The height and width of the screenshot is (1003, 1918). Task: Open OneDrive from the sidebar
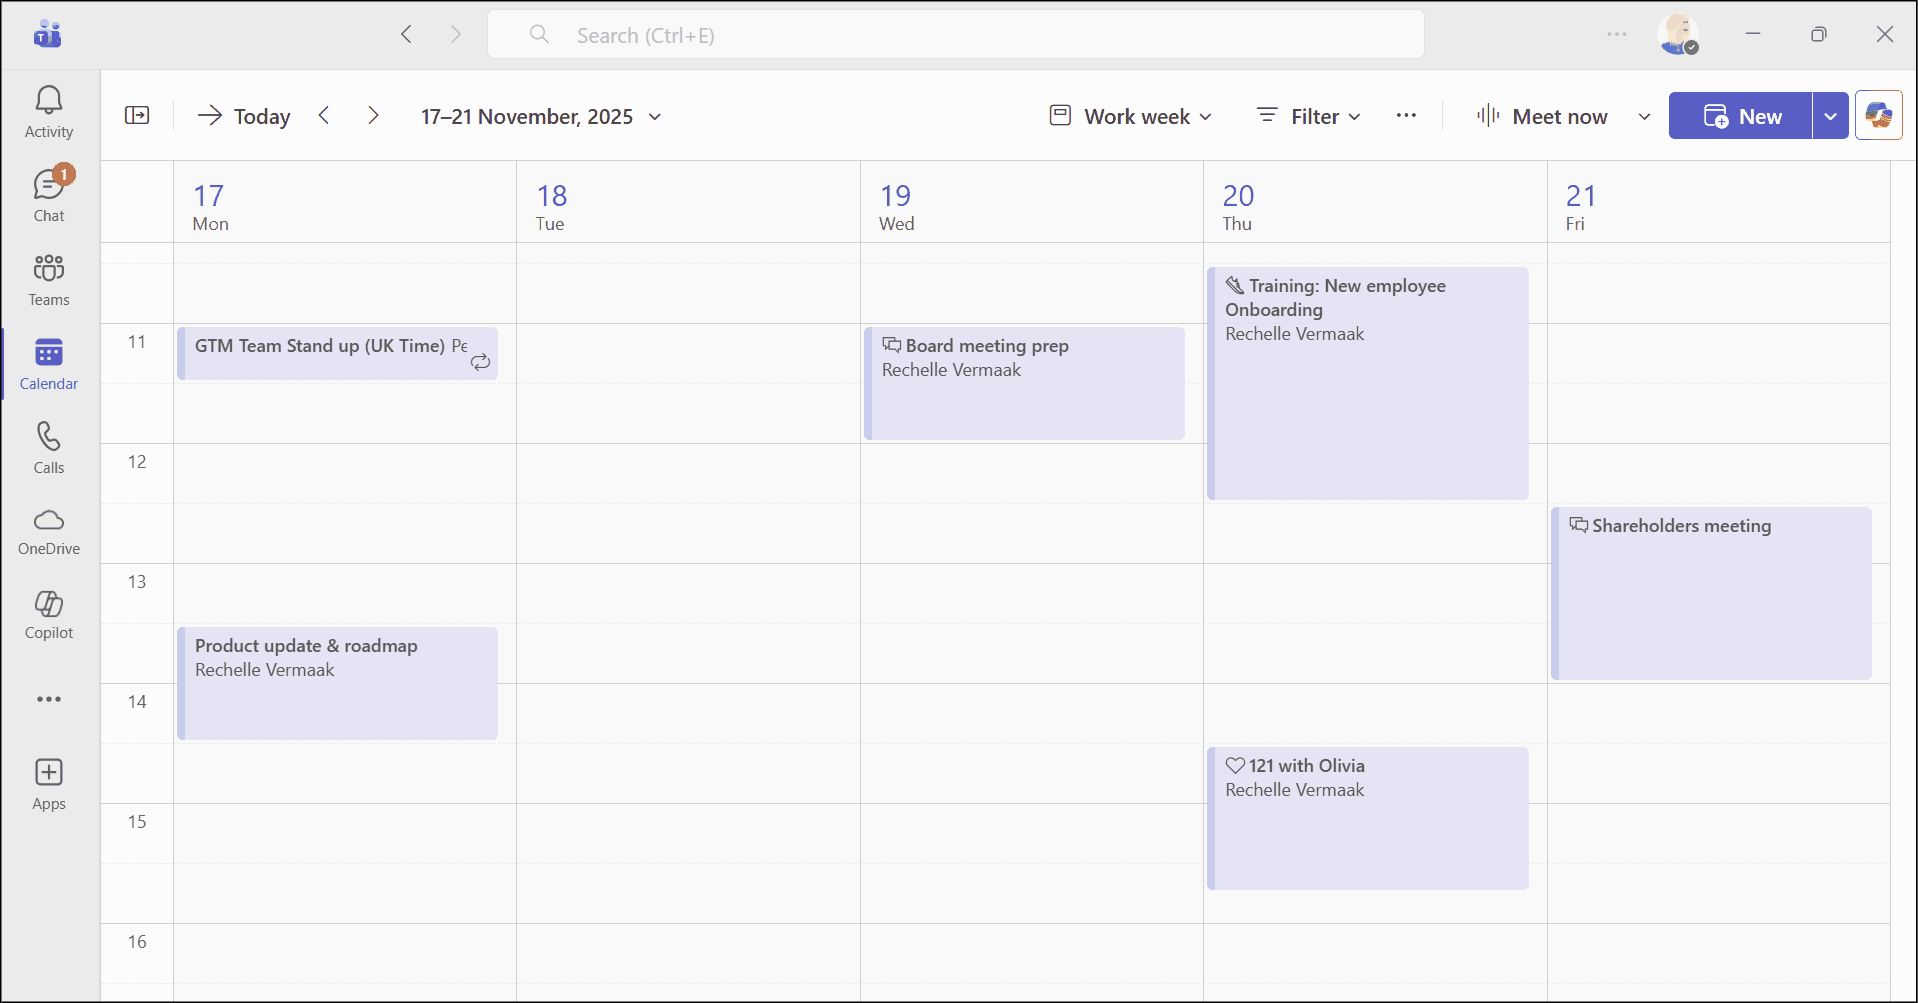tap(49, 531)
